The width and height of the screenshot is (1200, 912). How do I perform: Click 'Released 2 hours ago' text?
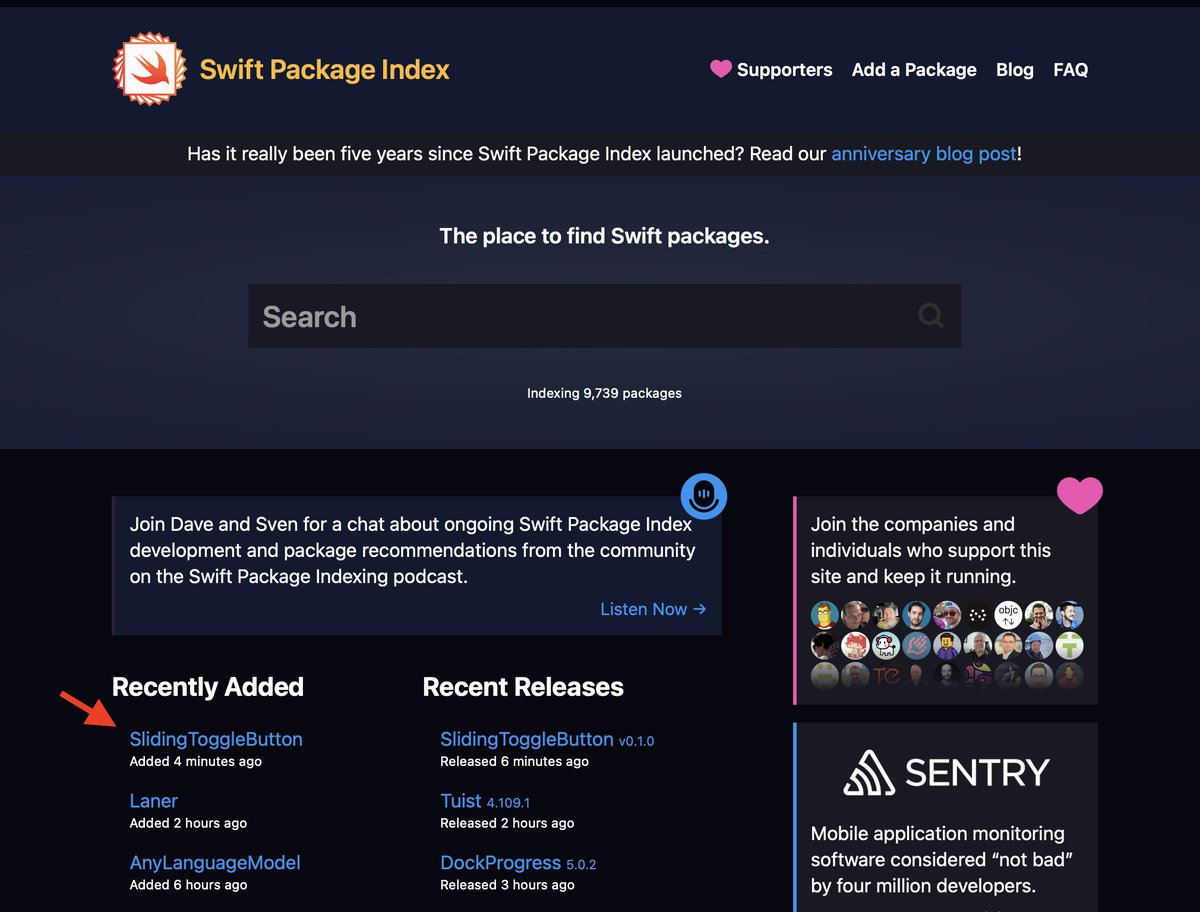508,823
